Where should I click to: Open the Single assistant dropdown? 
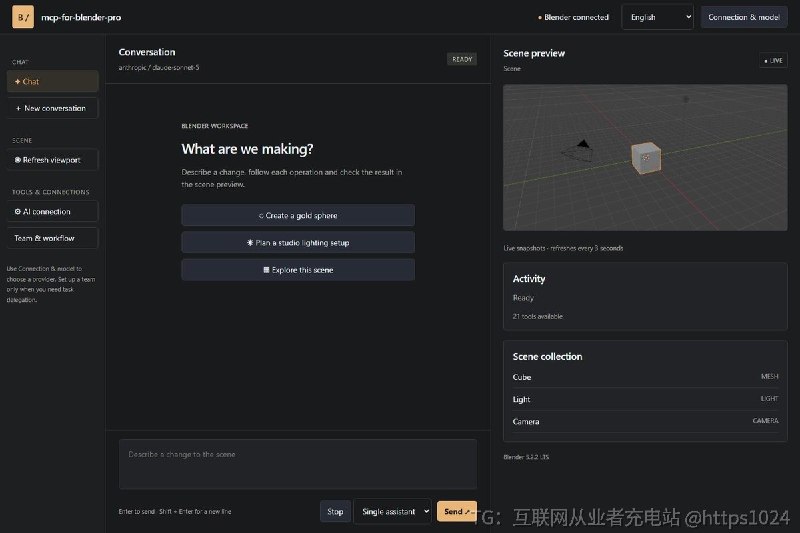[x=393, y=511]
